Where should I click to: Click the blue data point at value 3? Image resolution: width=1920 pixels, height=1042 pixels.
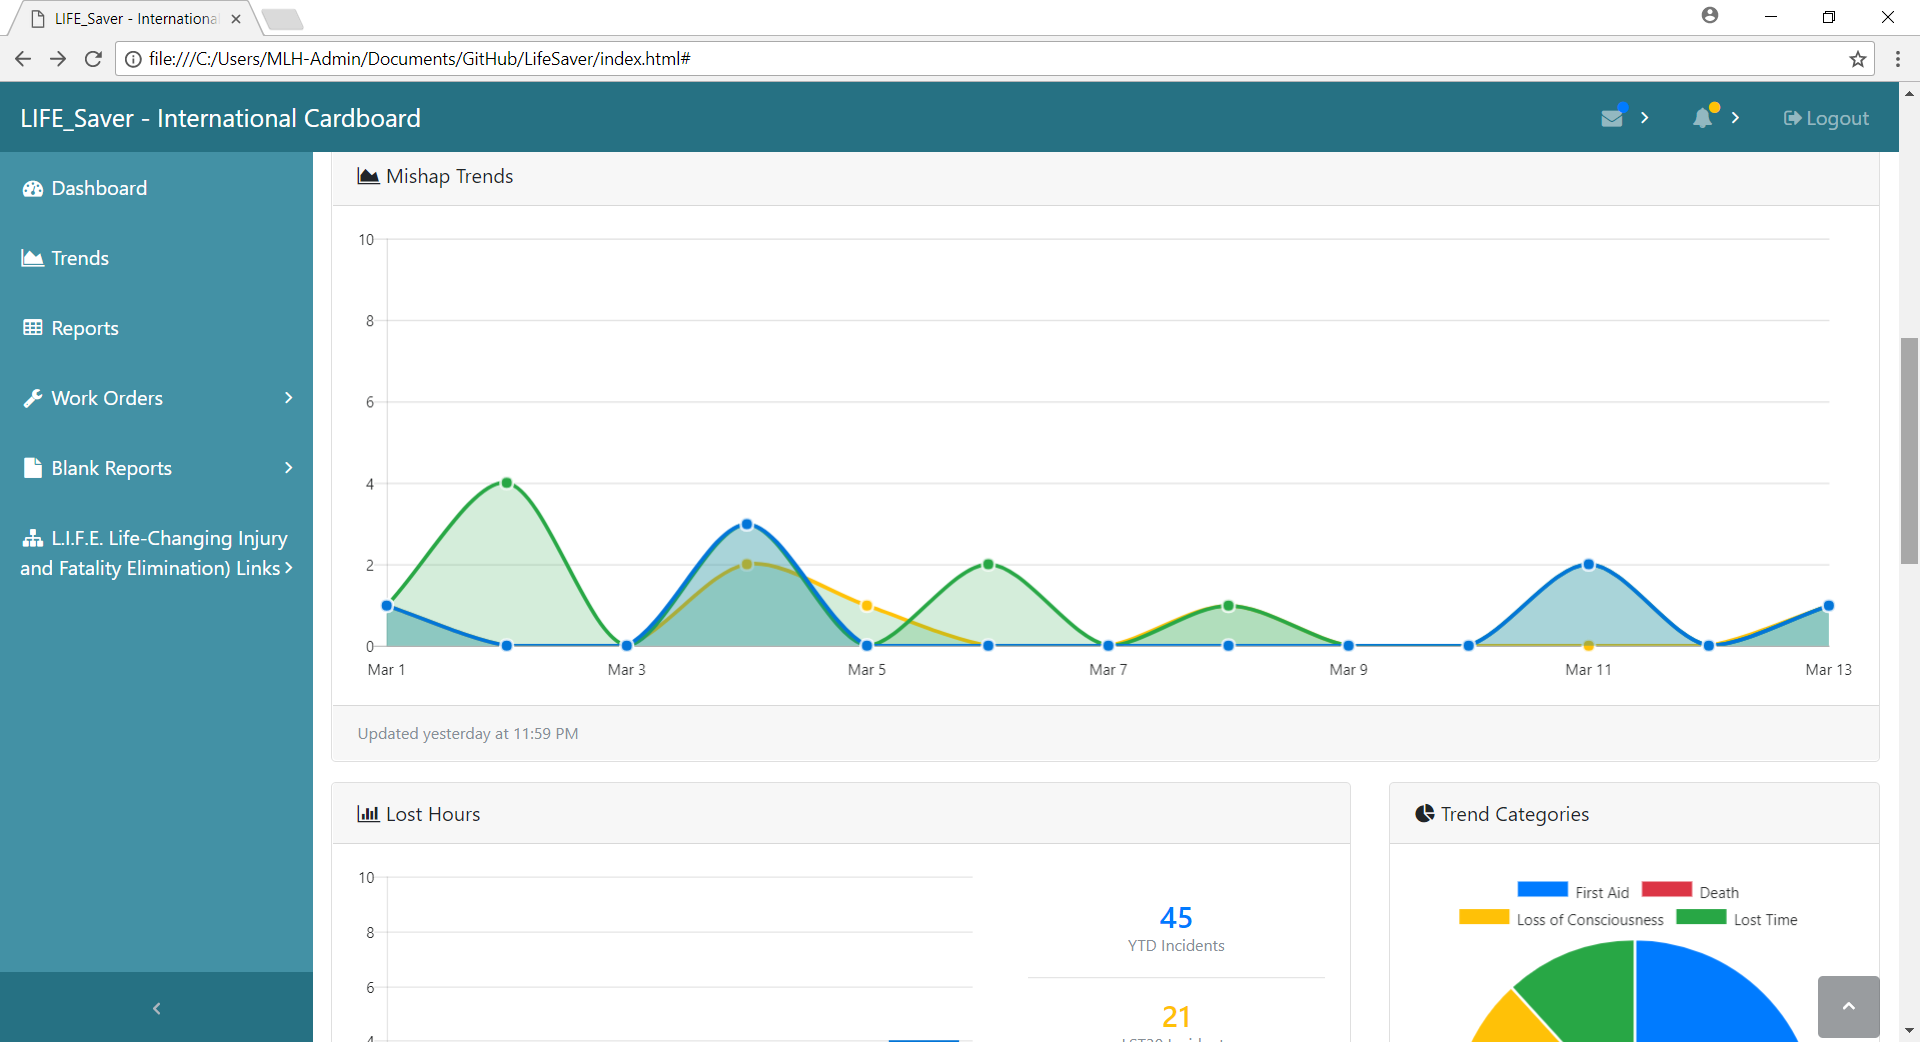pos(747,524)
